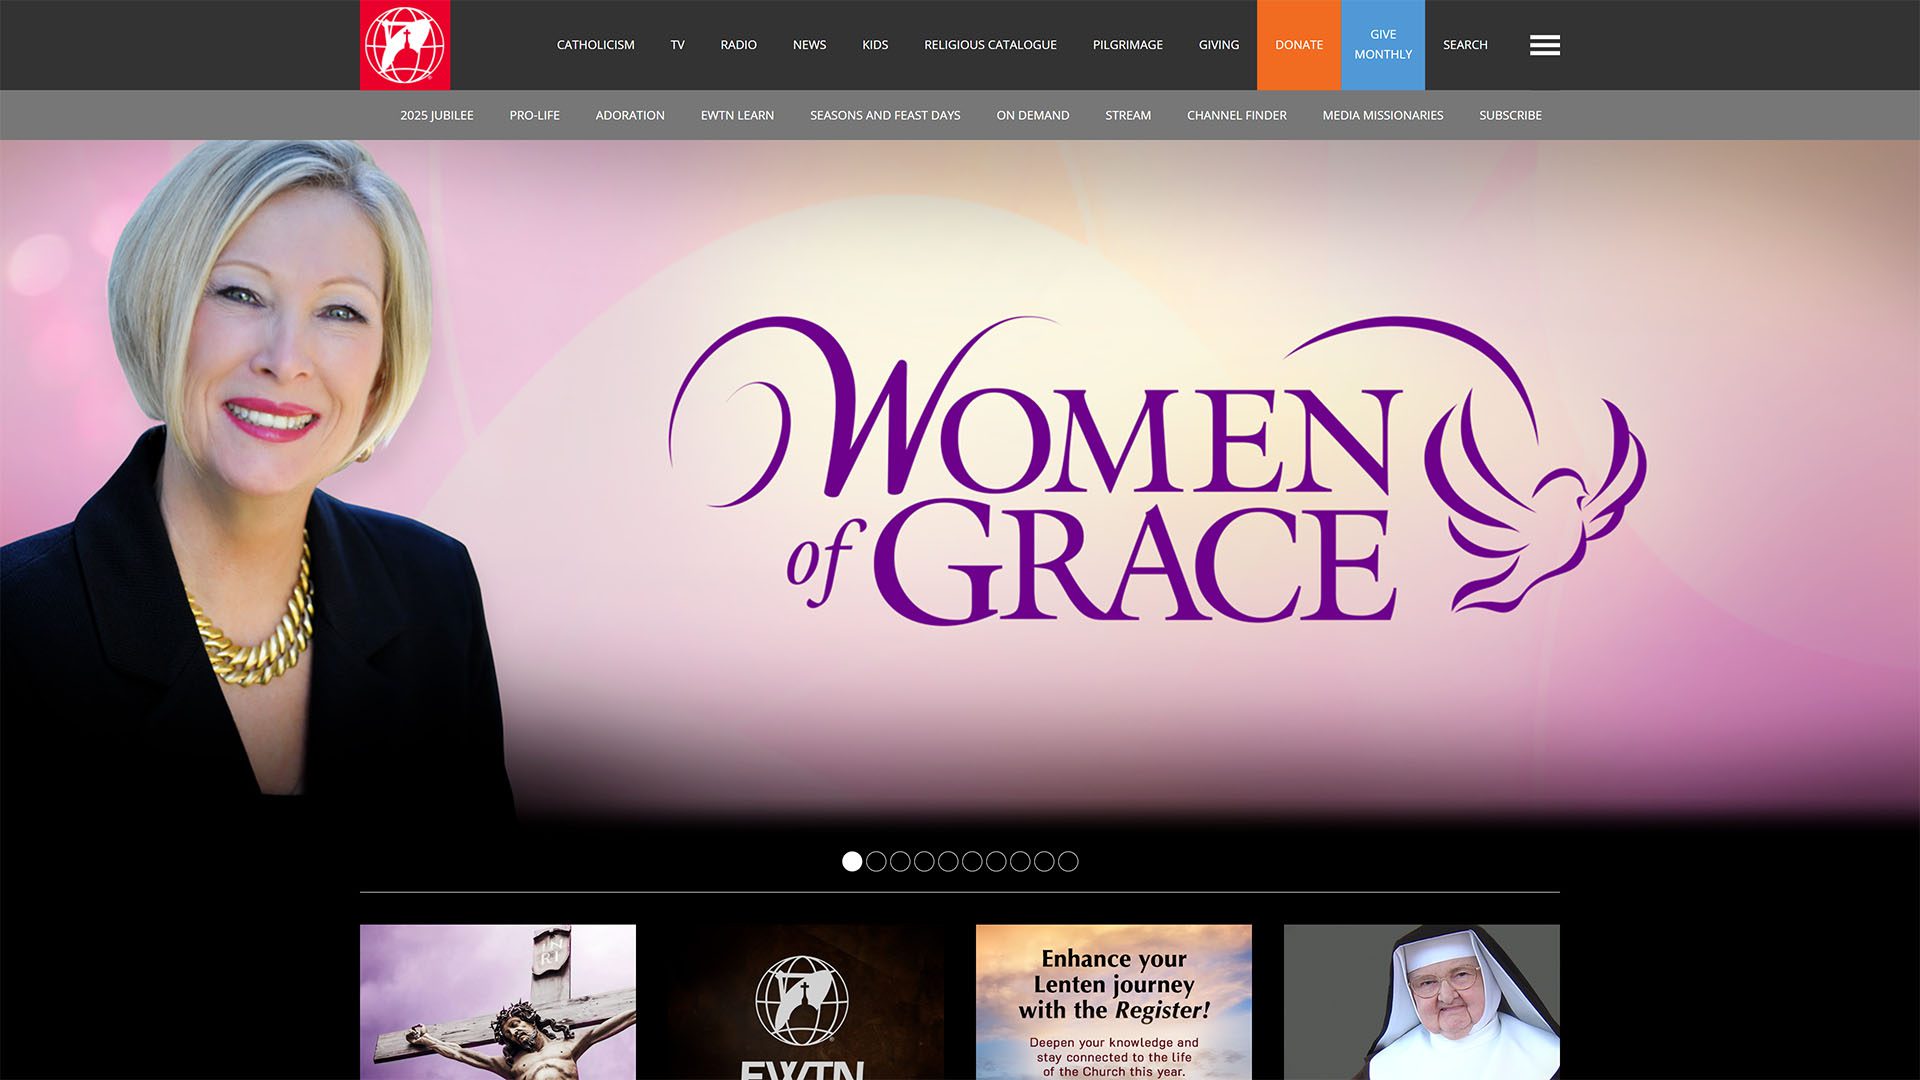Click the blue Give Monthly button
This screenshot has width=1920, height=1080.
pos(1382,45)
